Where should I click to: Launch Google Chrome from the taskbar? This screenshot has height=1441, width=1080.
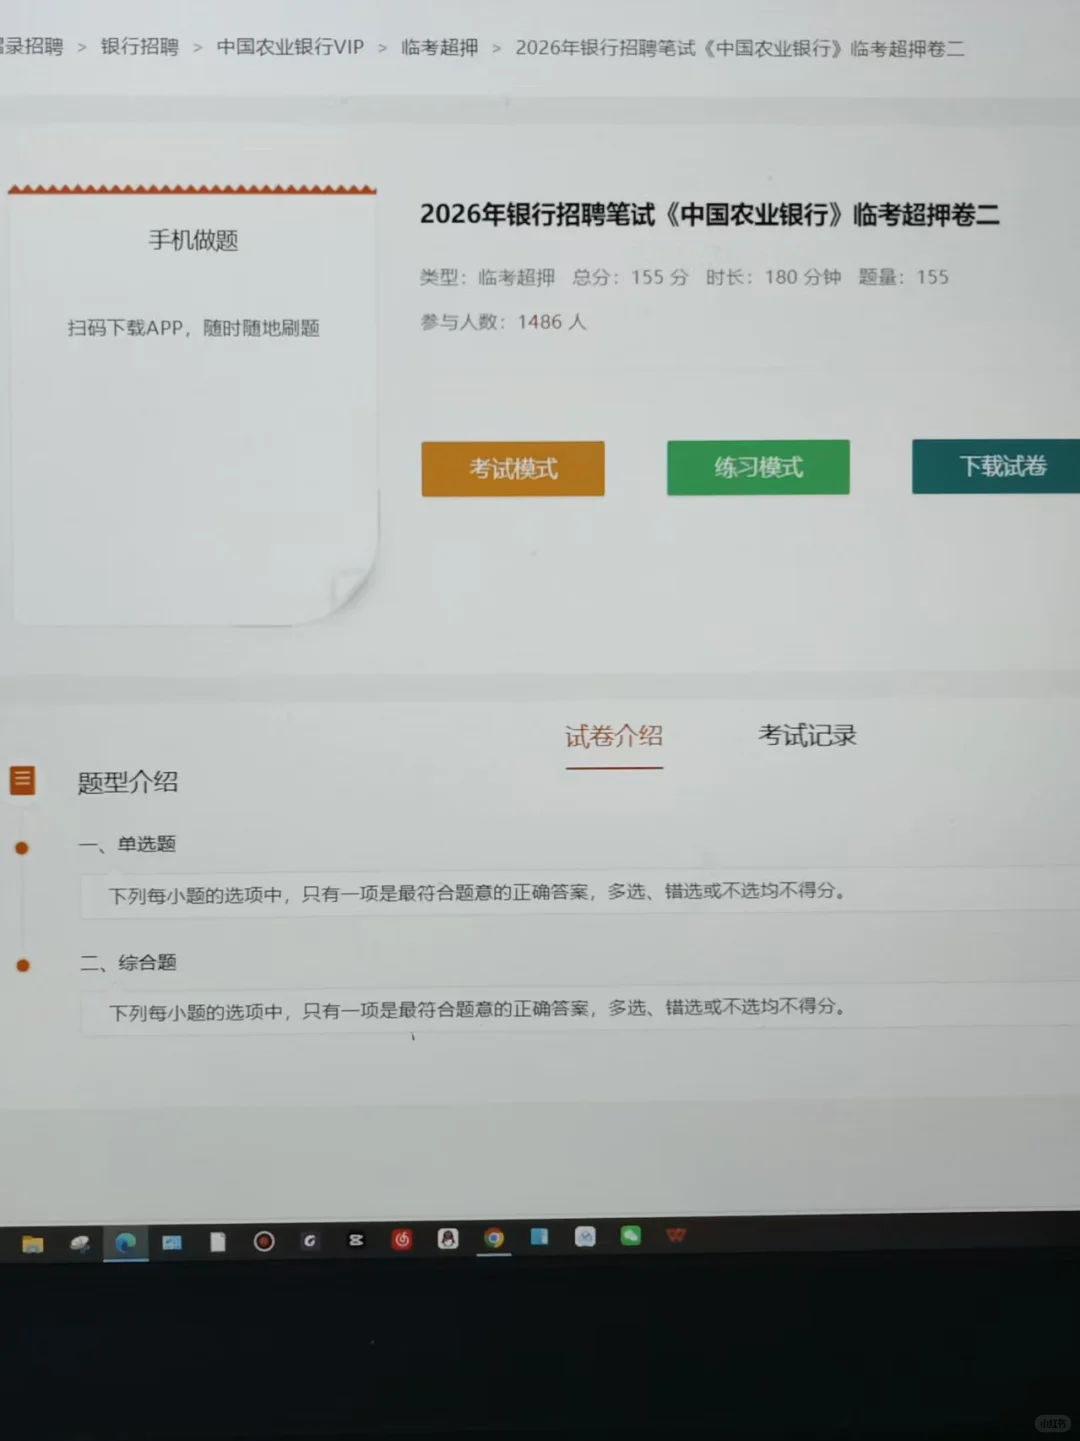point(494,1238)
